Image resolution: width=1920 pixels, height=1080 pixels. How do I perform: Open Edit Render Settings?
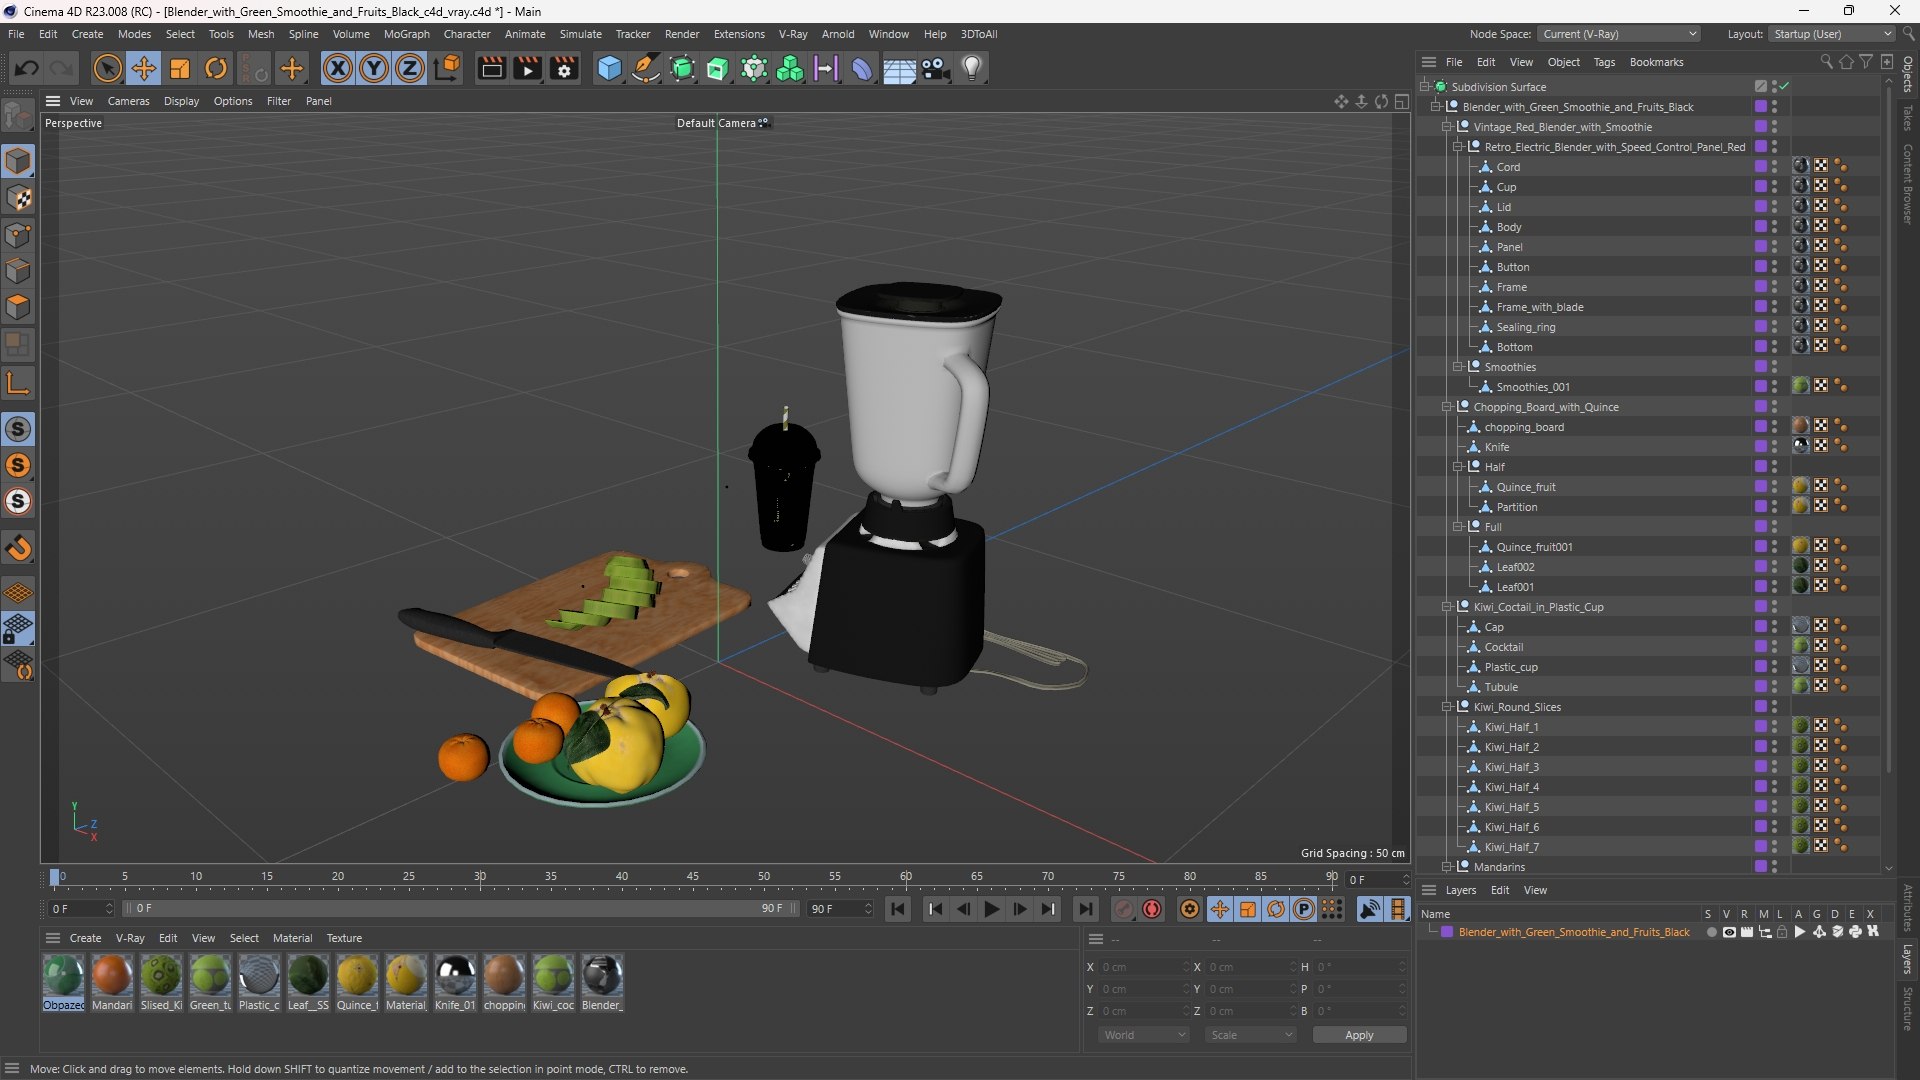[564, 68]
